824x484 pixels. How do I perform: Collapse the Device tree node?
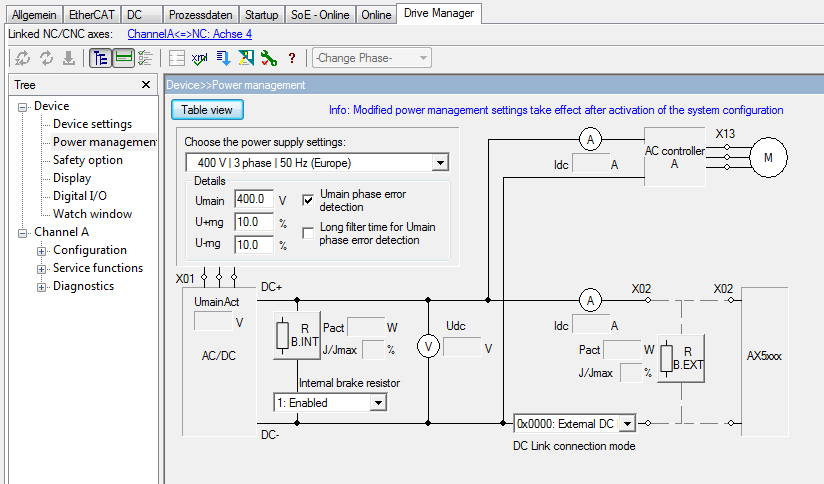(22, 107)
